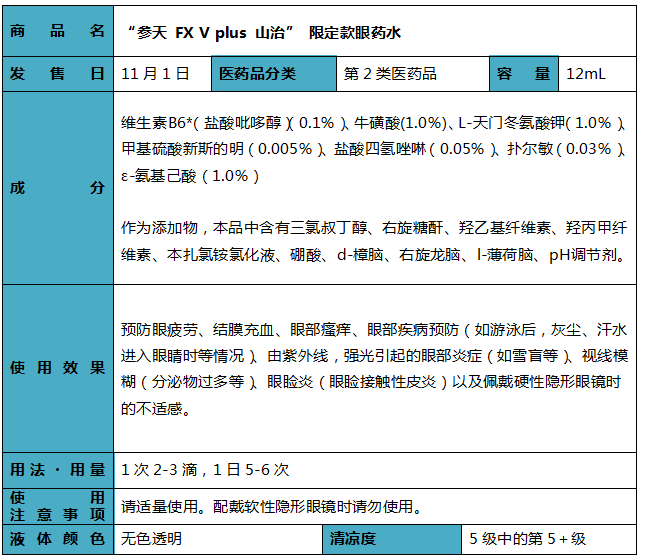
Task: Click the 液体颜色 row label
Action: pyautogui.click(x=58, y=539)
